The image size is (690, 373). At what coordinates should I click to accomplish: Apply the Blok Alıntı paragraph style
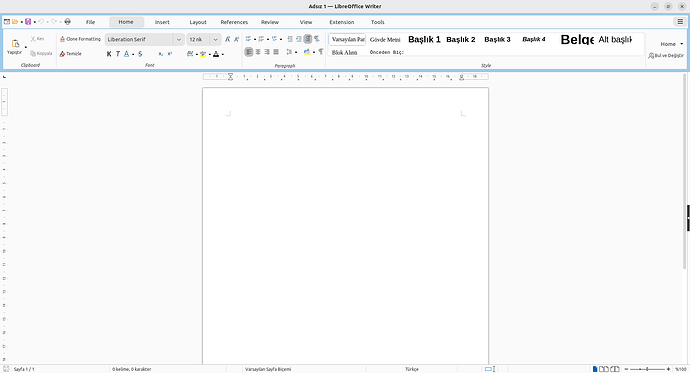point(345,52)
